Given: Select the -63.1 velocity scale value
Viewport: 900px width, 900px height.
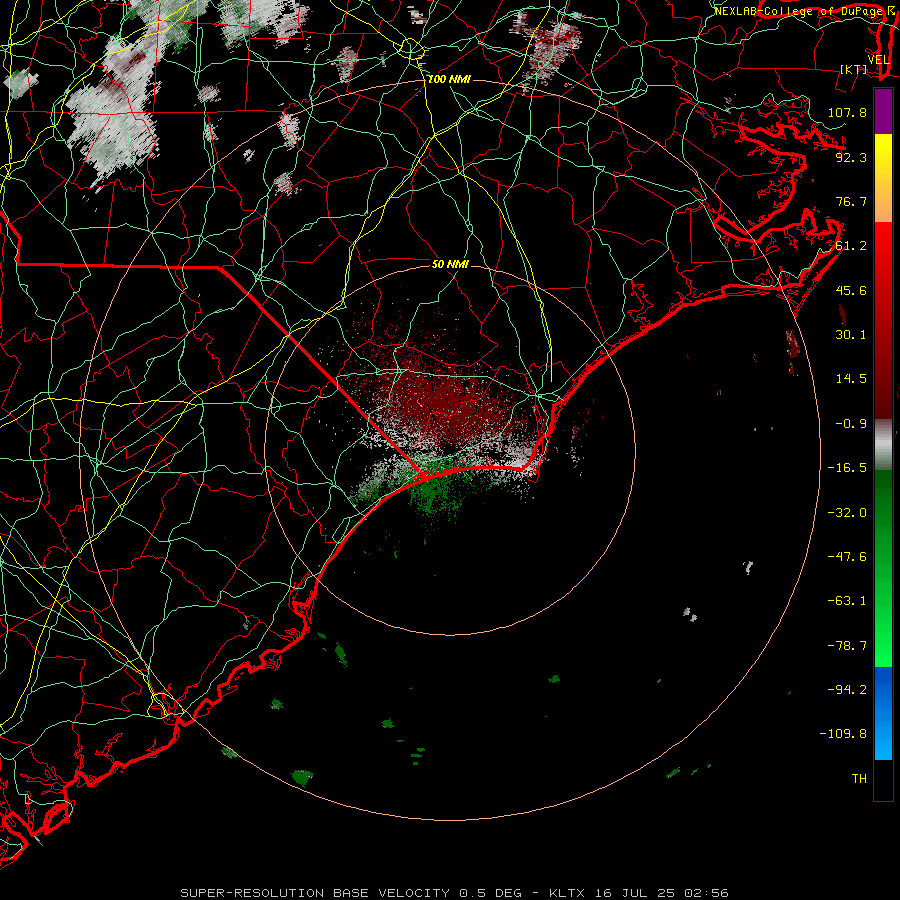Looking at the screenshot, I should pyautogui.click(x=847, y=601).
